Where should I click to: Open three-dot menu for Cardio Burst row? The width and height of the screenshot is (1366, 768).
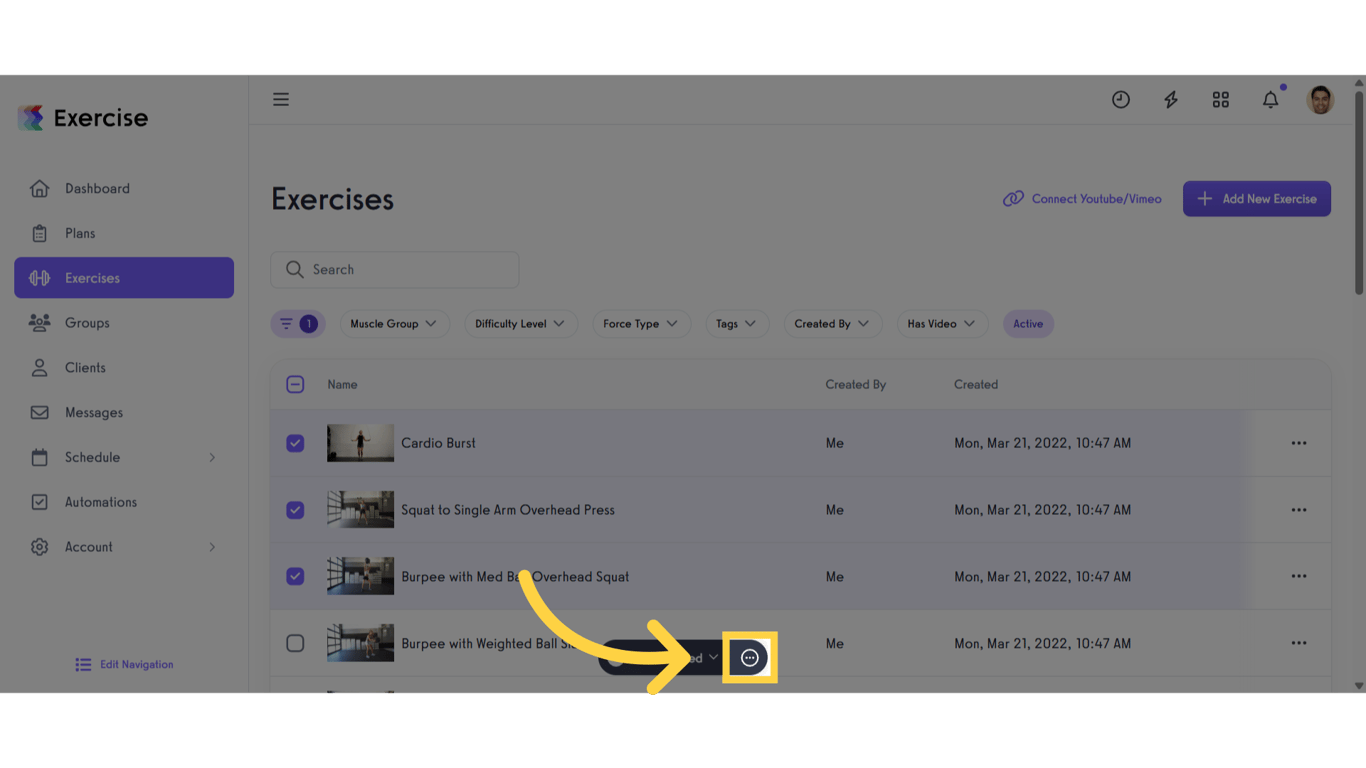click(x=1299, y=443)
